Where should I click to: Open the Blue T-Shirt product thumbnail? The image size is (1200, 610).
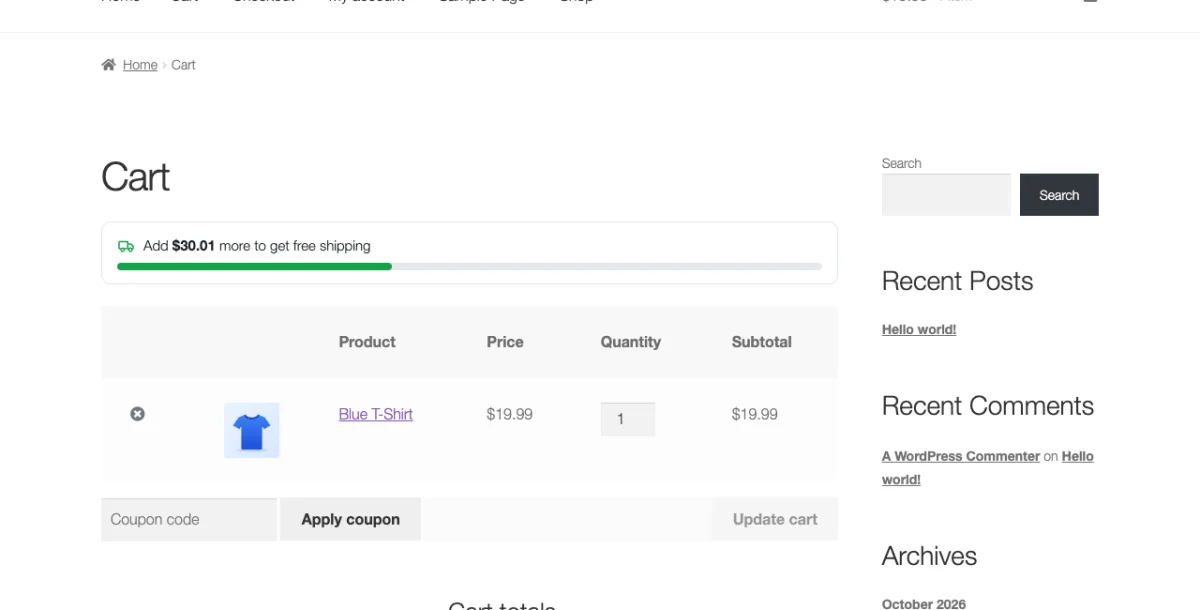[x=251, y=430]
